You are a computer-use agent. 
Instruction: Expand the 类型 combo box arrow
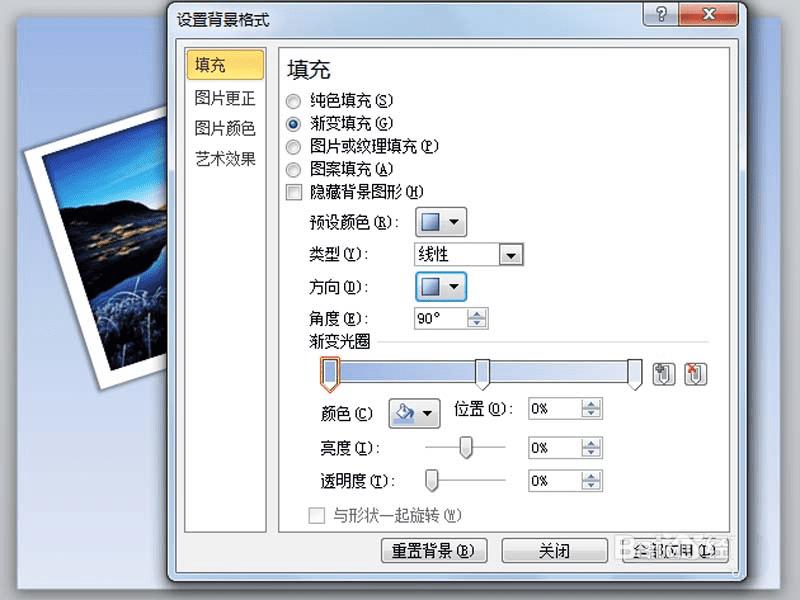pyautogui.click(x=511, y=255)
